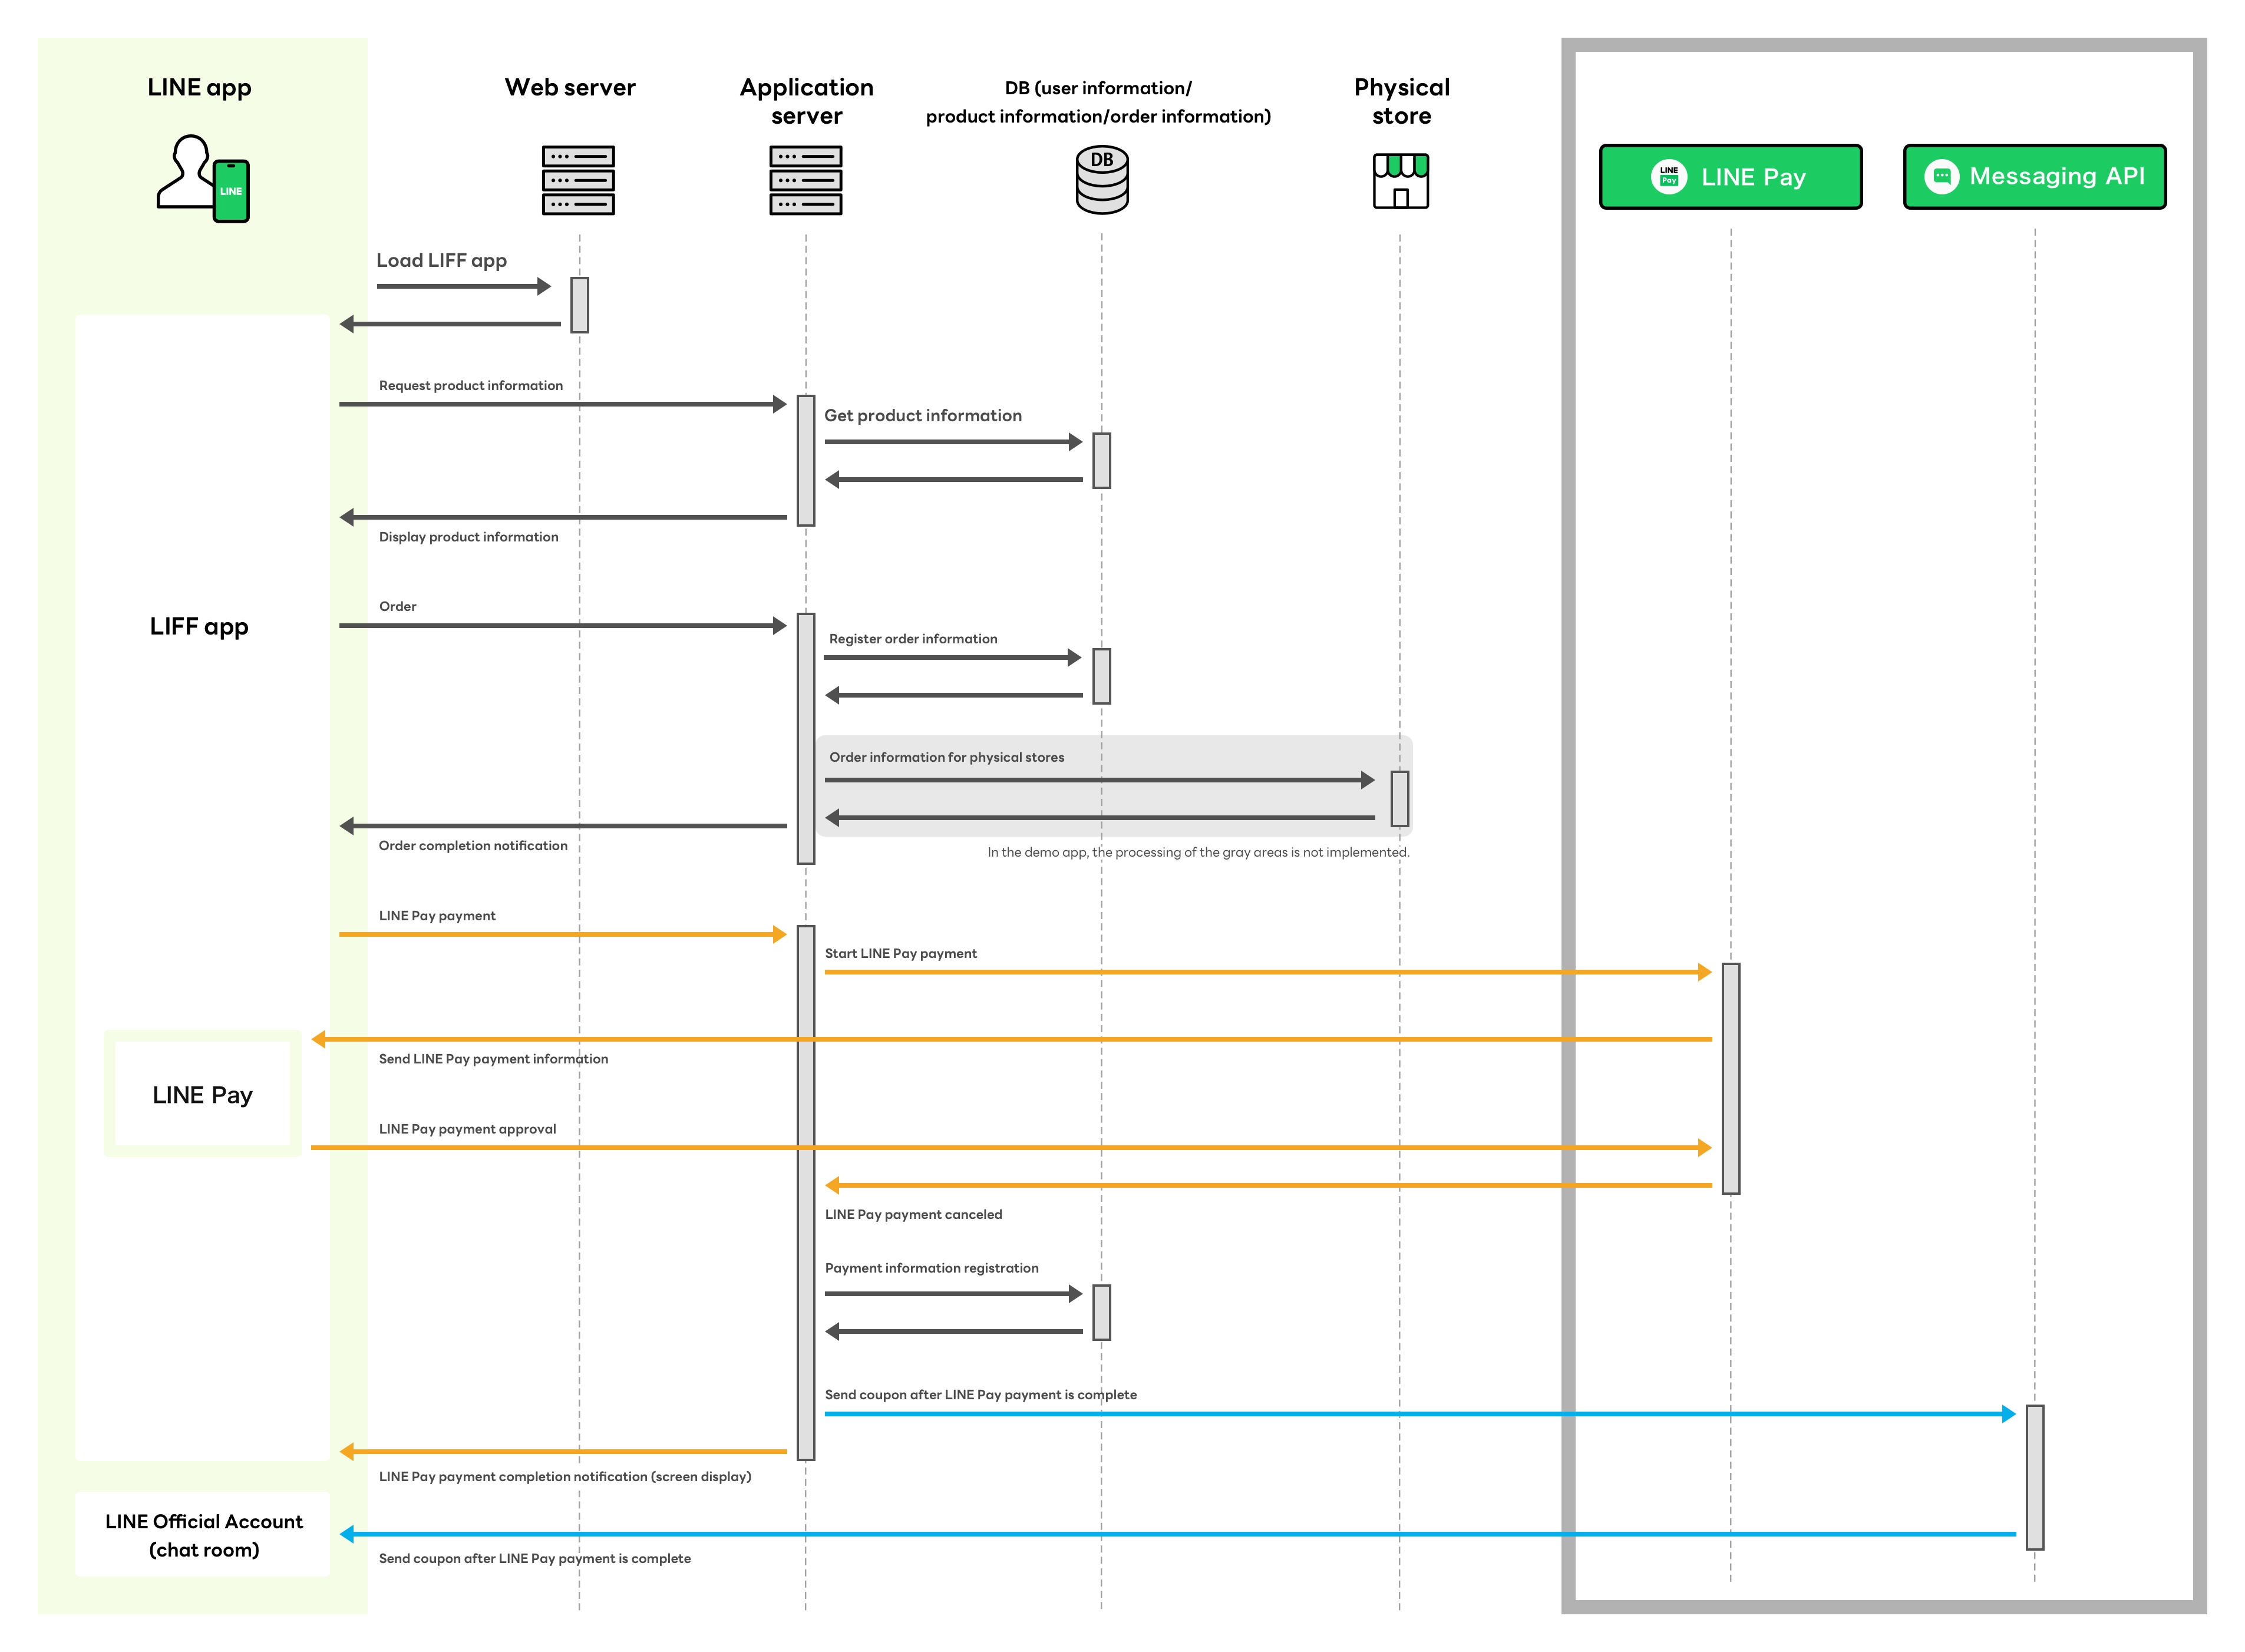Click the Payment information registration label
2245x1652 pixels.
click(x=931, y=1268)
